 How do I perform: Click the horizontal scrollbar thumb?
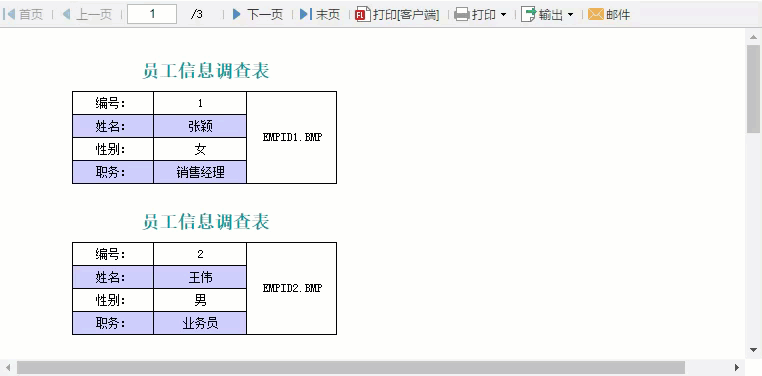click(x=351, y=367)
